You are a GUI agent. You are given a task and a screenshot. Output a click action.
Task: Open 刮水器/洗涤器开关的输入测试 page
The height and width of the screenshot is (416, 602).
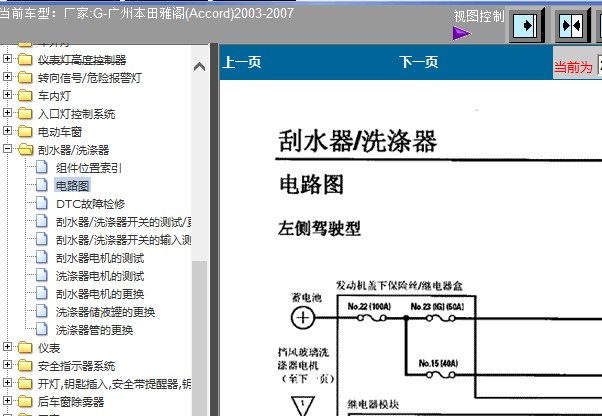123,240
